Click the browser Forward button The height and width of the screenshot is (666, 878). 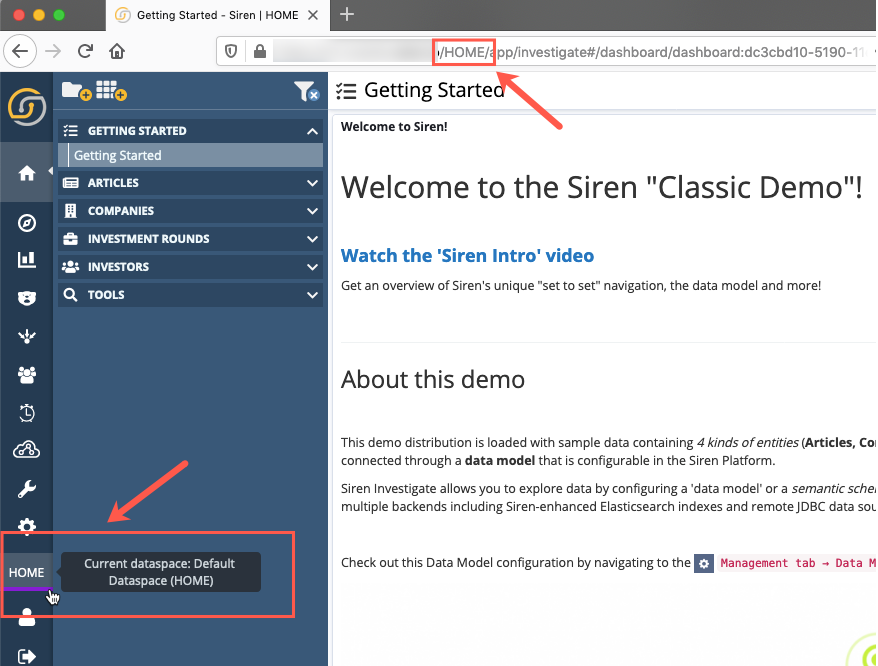53,52
